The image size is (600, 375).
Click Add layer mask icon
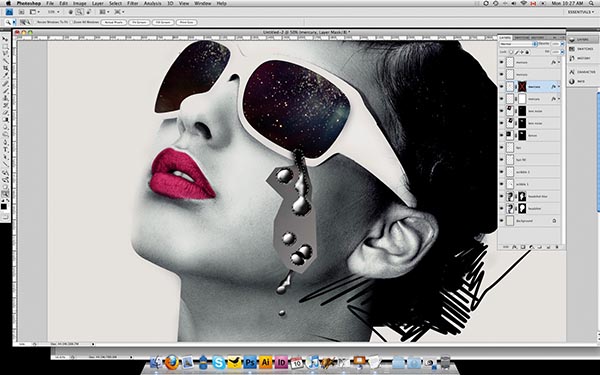click(523, 247)
